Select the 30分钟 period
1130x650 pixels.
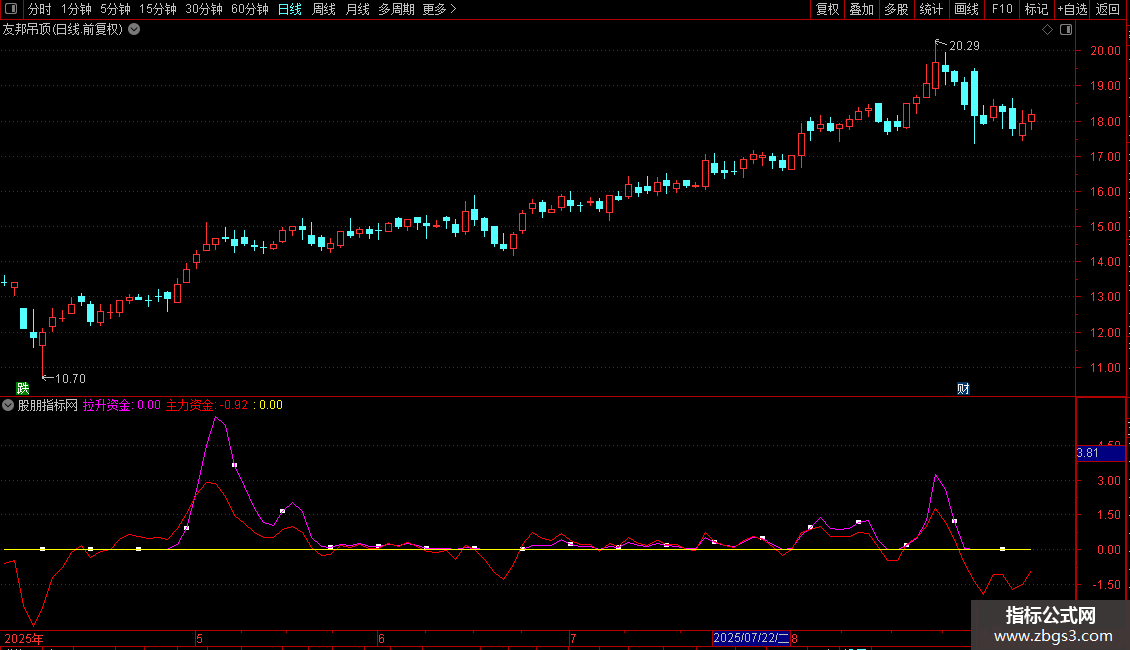204,9
